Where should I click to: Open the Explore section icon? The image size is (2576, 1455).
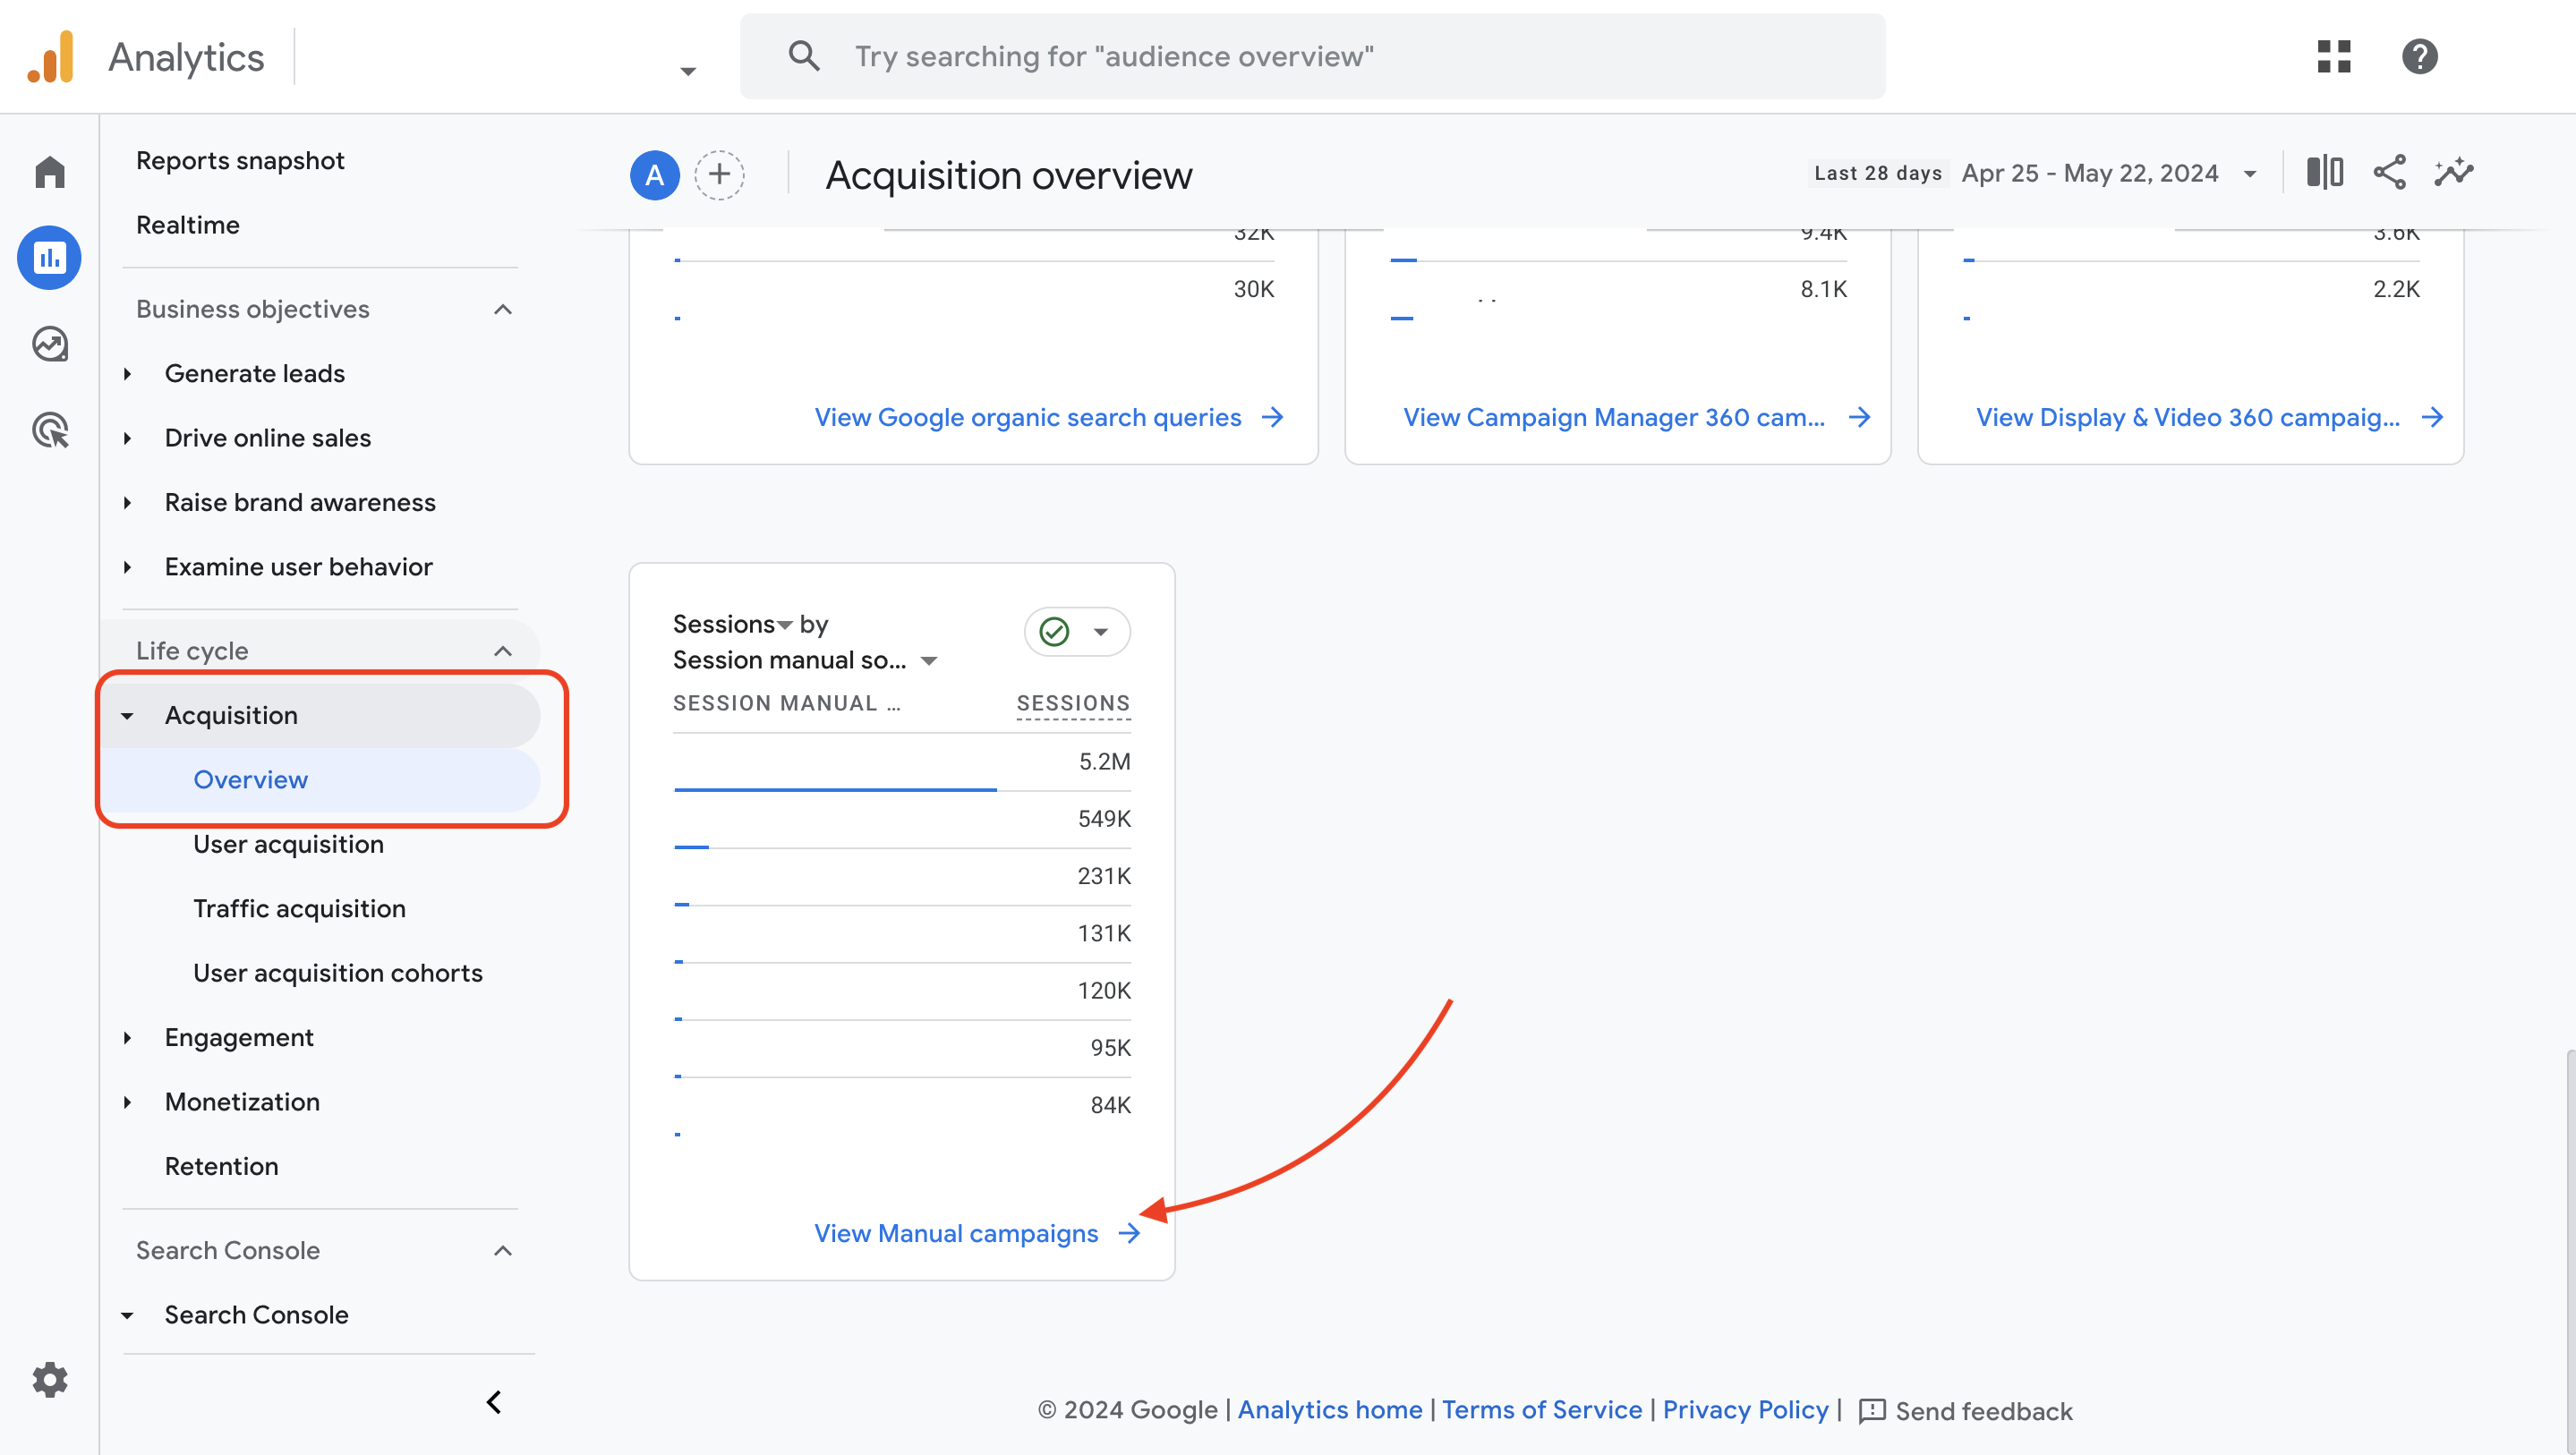click(49, 343)
